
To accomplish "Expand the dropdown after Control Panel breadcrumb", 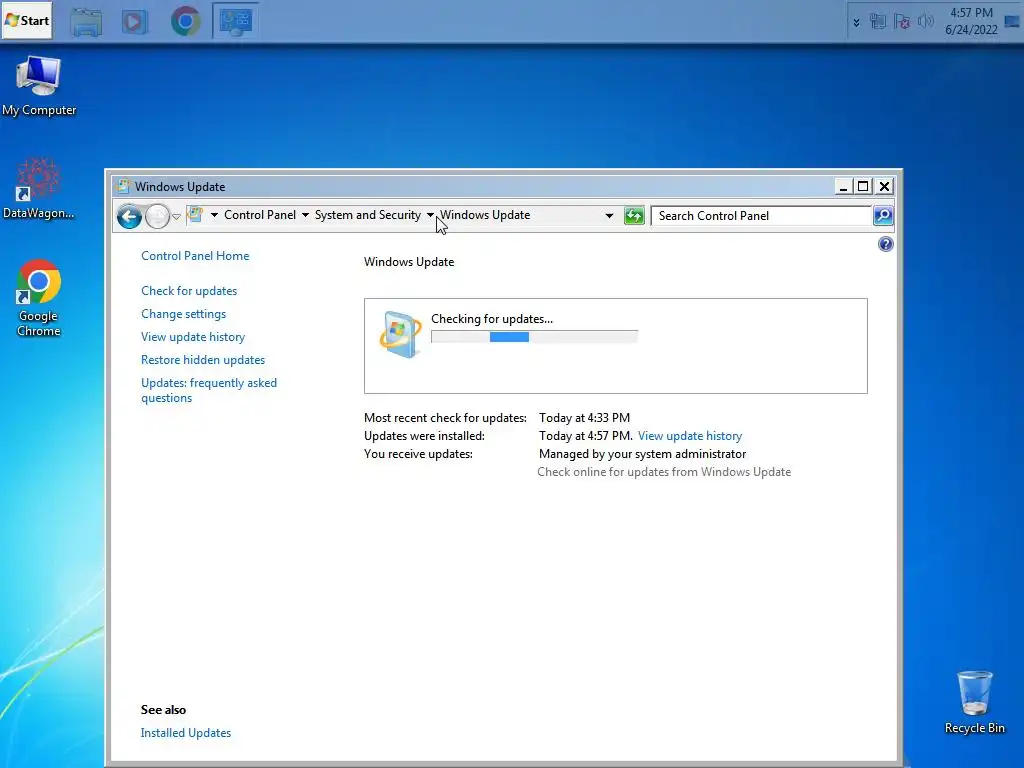I will (x=305, y=215).
